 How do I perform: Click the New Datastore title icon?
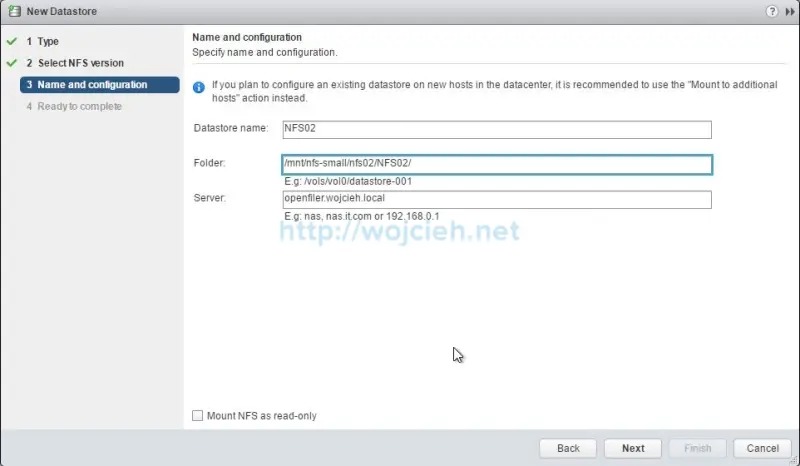(x=14, y=11)
